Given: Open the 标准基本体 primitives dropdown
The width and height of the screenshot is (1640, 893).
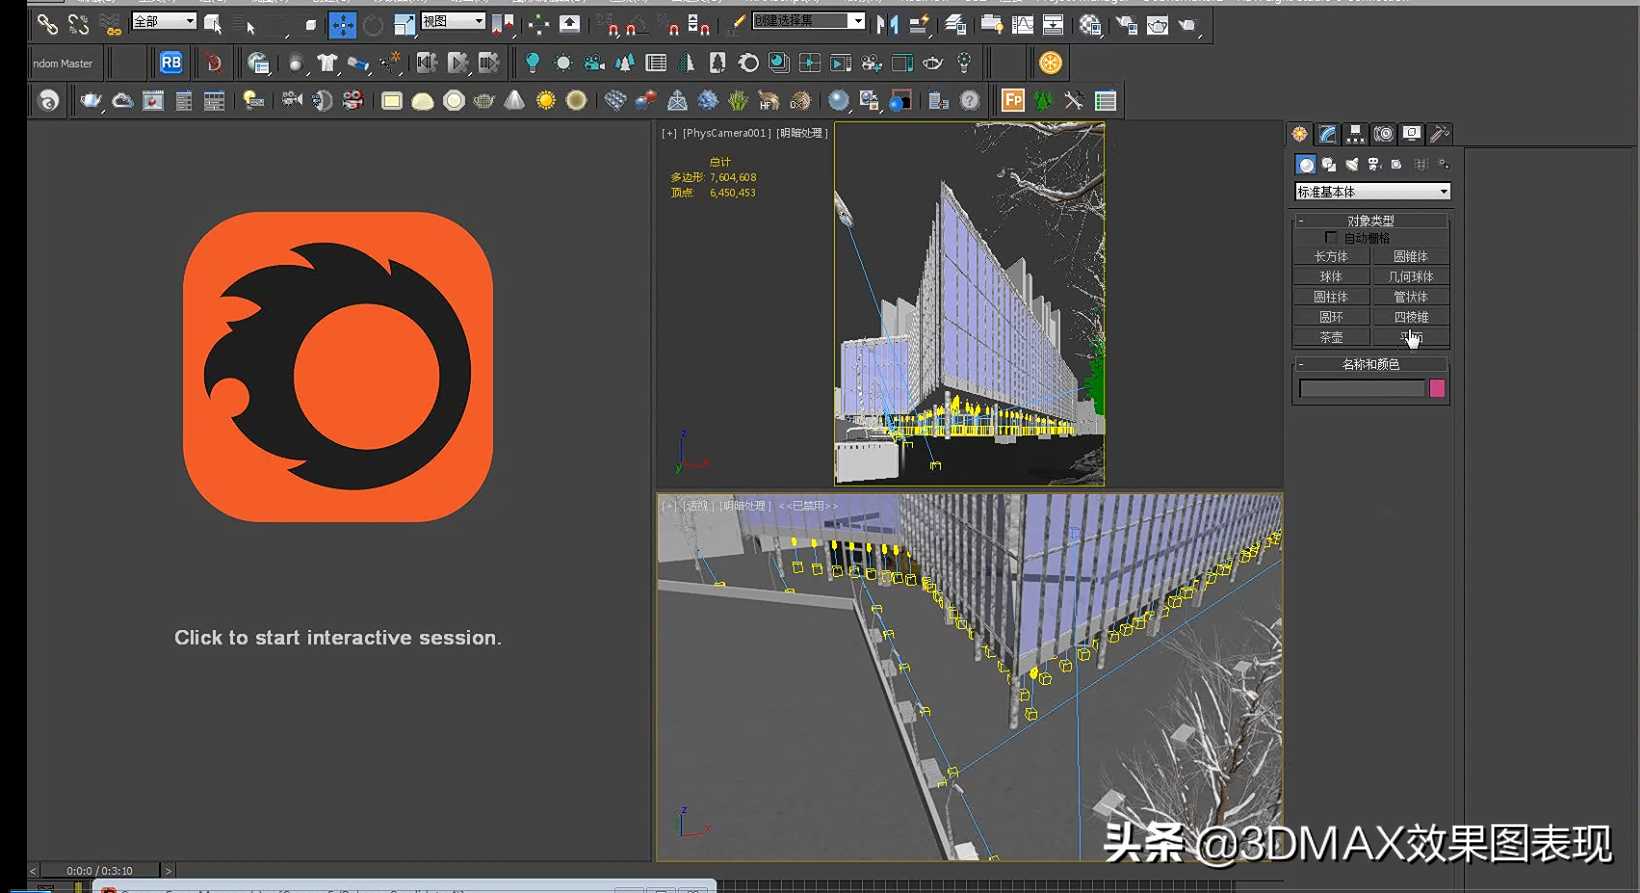Looking at the screenshot, I should tap(1372, 191).
